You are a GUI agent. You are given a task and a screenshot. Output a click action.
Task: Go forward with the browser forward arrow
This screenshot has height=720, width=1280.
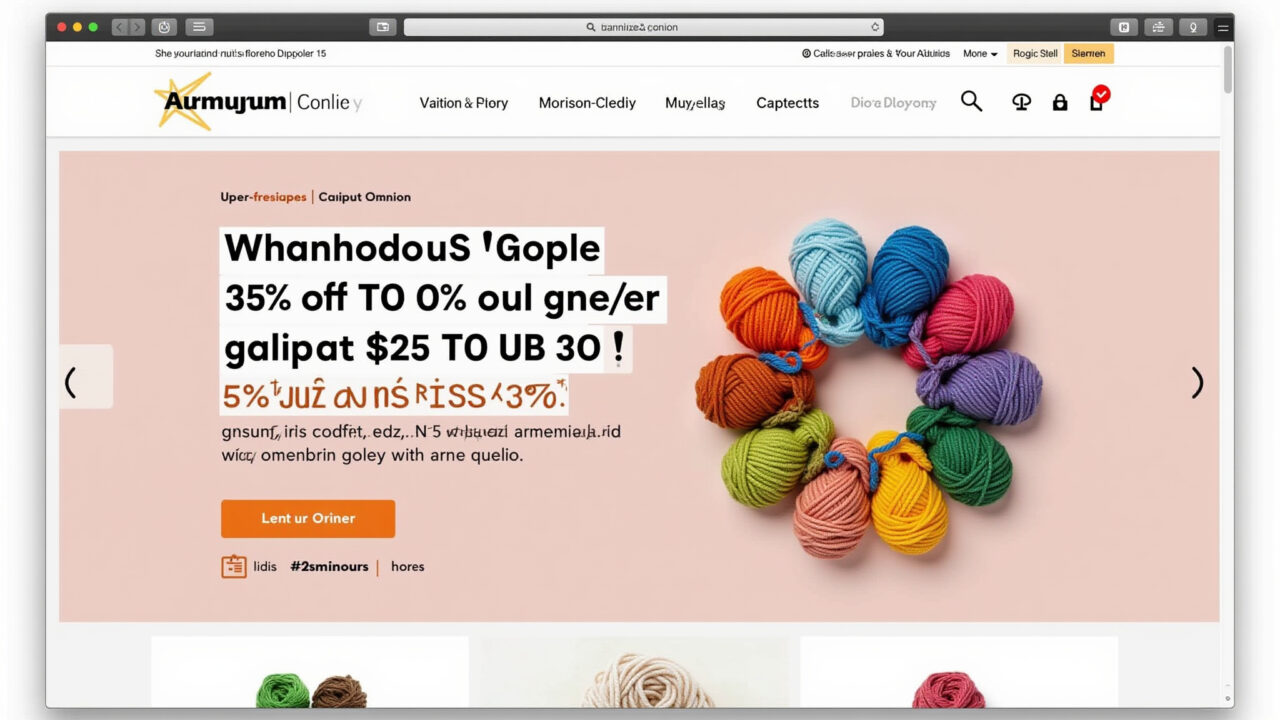click(137, 27)
